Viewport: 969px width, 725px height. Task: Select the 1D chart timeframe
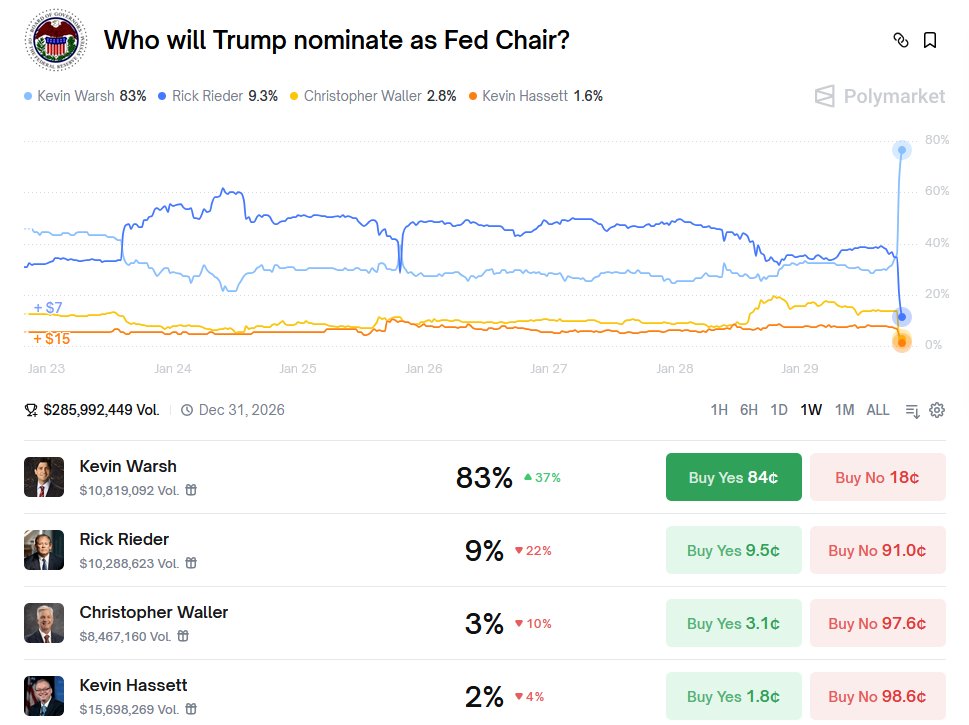(x=779, y=410)
